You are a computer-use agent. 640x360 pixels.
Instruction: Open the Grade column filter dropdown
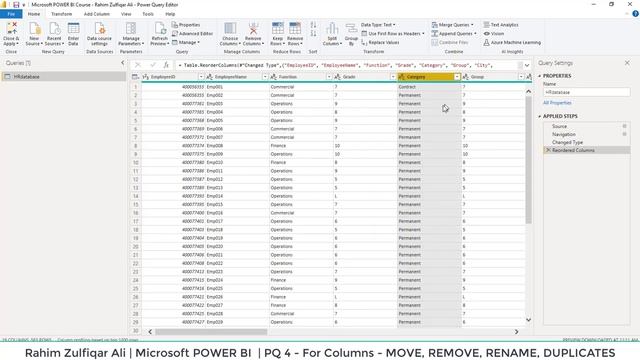[x=393, y=77]
